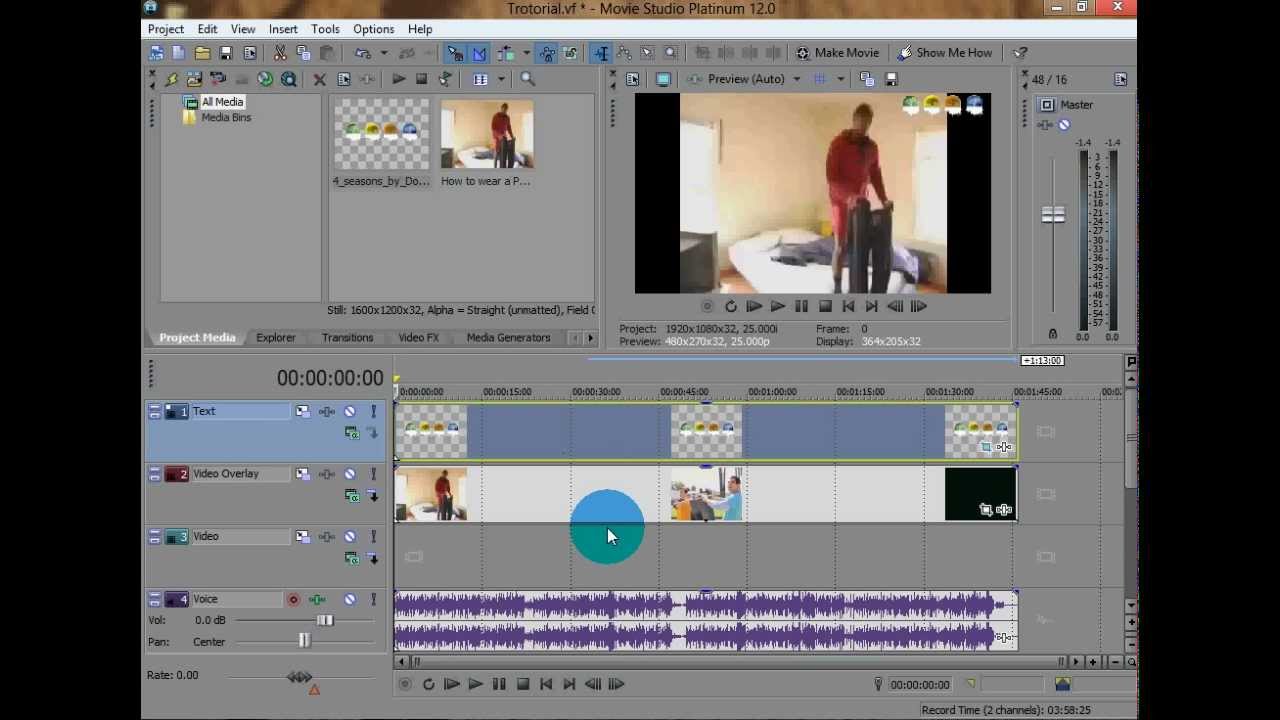Select the Zoom Edit tool in the toolbar
Viewport: 1280px width, 720px height.
point(671,53)
